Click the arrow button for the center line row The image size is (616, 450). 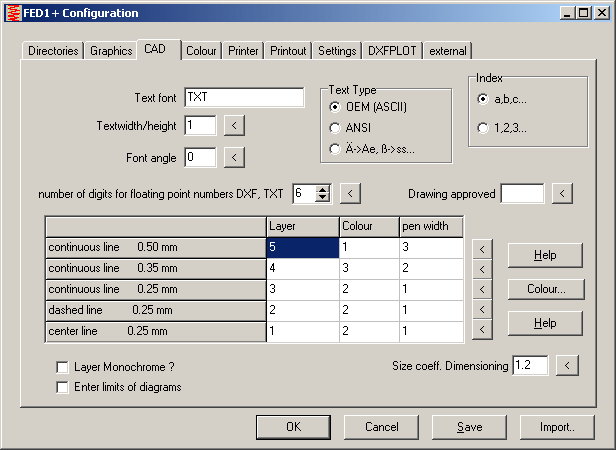click(482, 330)
